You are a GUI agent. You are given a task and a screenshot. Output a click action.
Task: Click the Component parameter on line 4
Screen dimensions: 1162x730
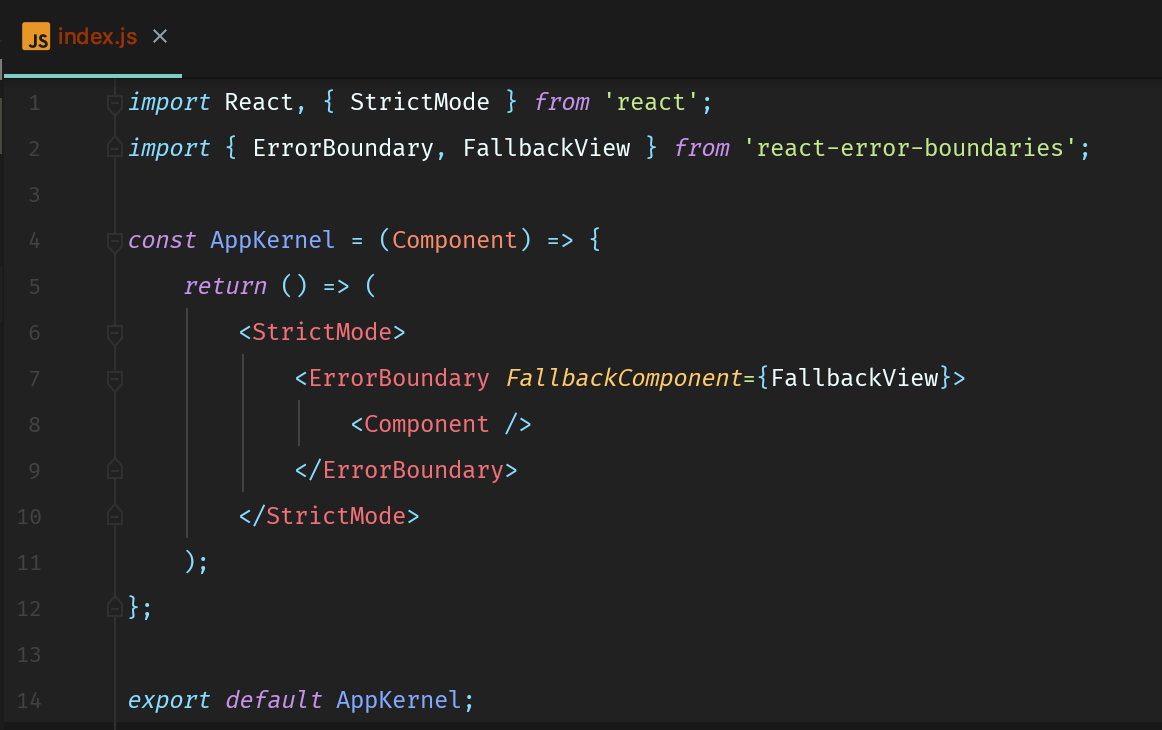coord(454,240)
